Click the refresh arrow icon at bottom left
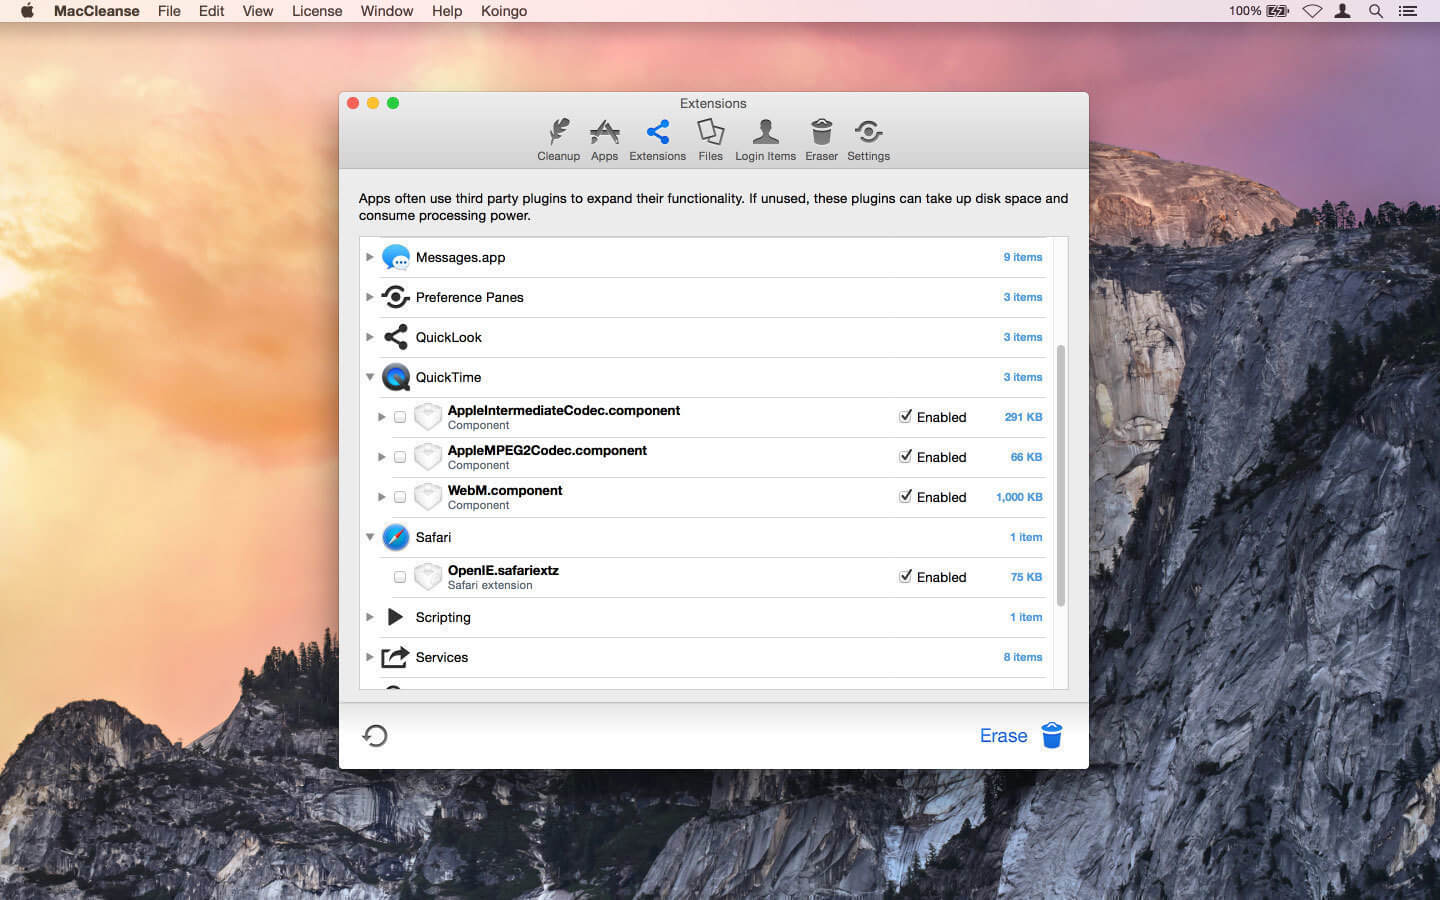Image resolution: width=1440 pixels, height=900 pixels. (375, 736)
